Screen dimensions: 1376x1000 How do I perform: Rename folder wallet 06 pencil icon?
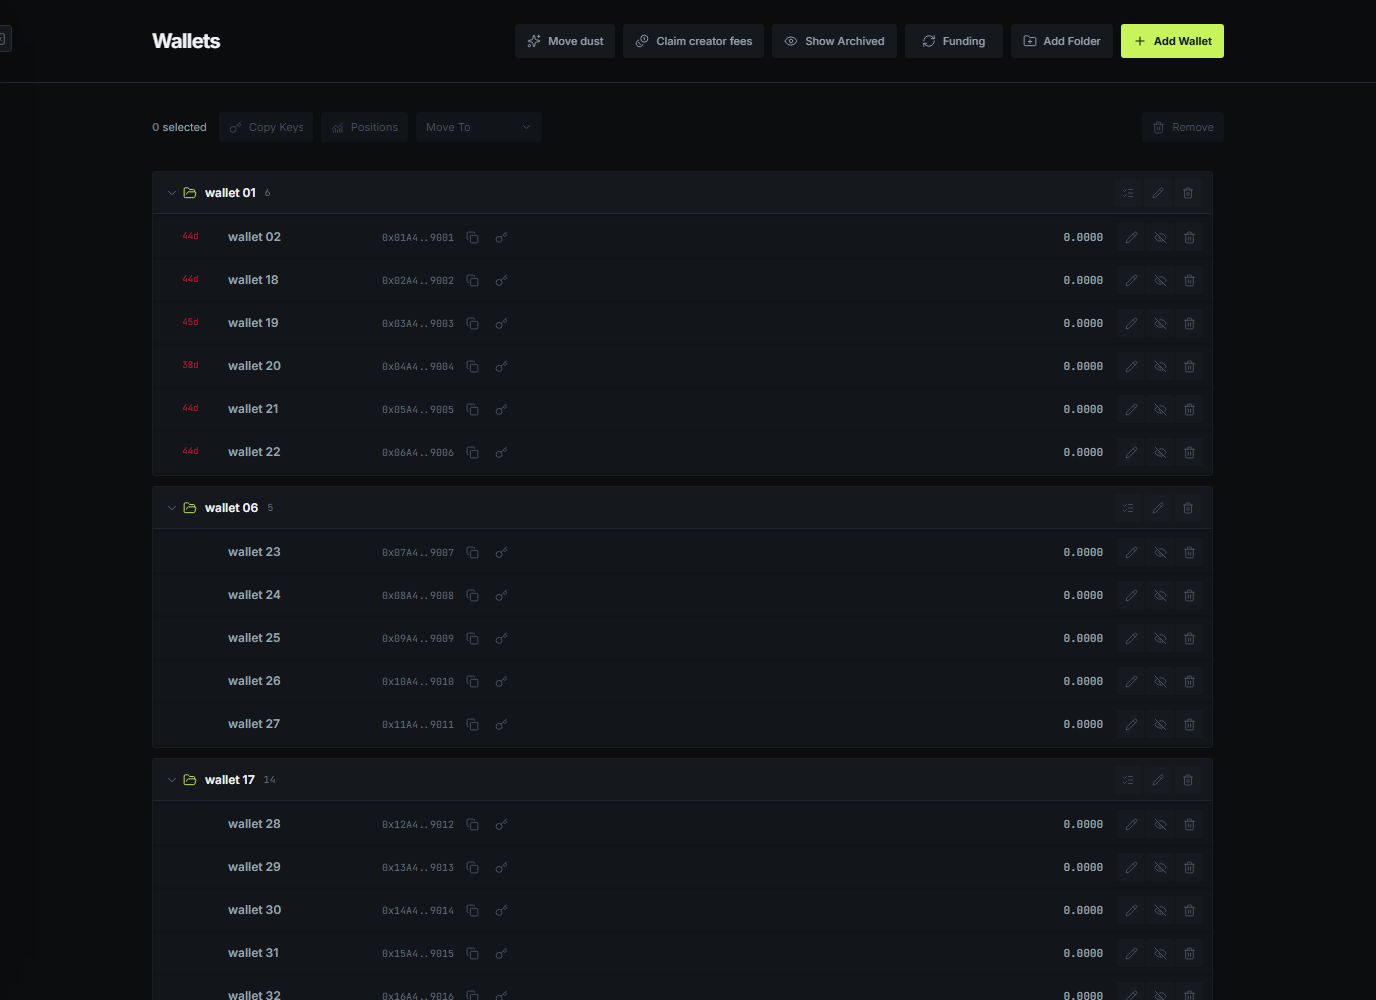tap(1158, 508)
